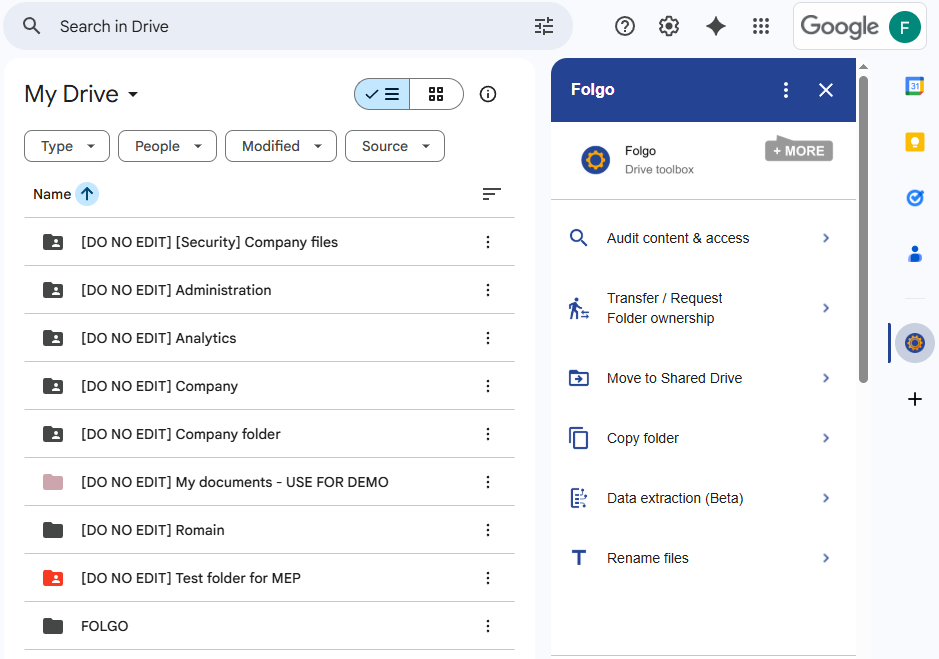
Task: Open Folgo panel three-dot menu
Action: [786, 90]
